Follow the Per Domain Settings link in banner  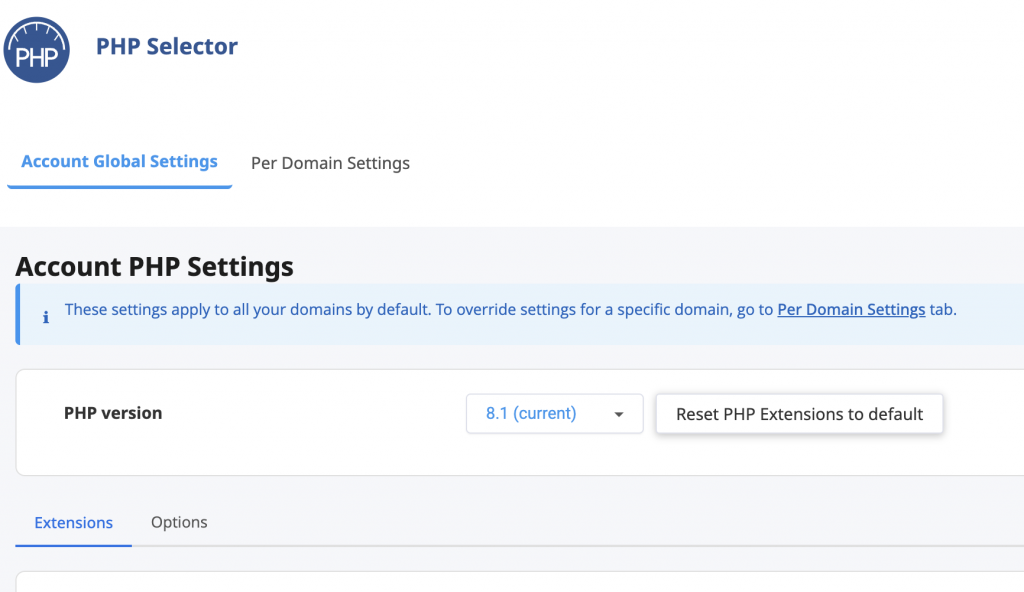tap(851, 309)
